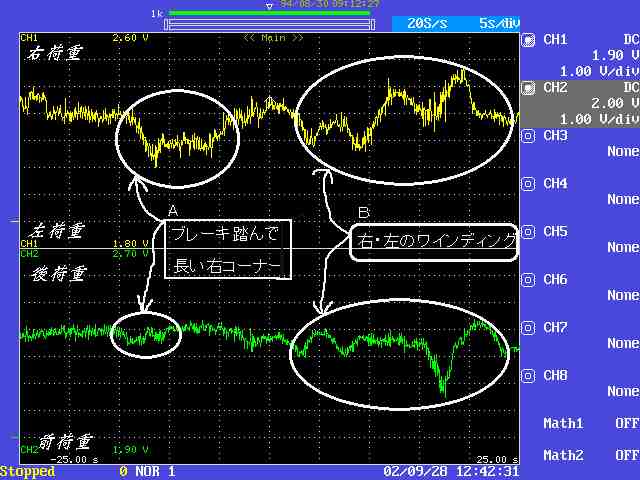Click the None value for CH3
Viewport: 640px width, 480px height.
coord(623,152)
